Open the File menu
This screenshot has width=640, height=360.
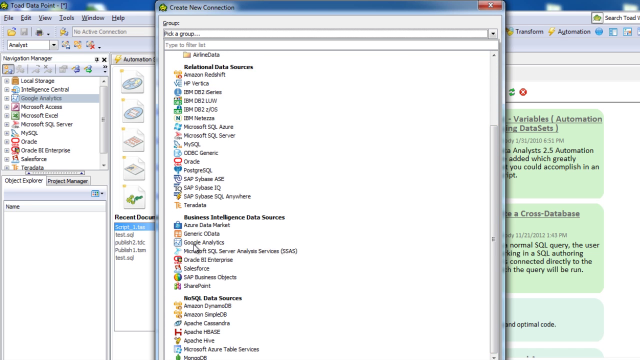(9, 18)
